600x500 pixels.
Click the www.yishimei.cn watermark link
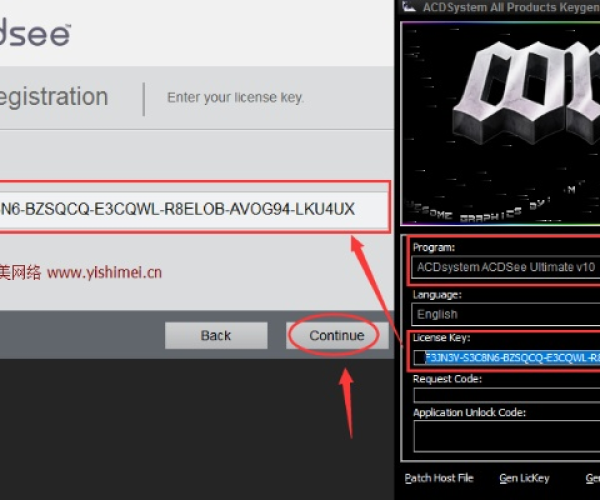pos(104,272)
